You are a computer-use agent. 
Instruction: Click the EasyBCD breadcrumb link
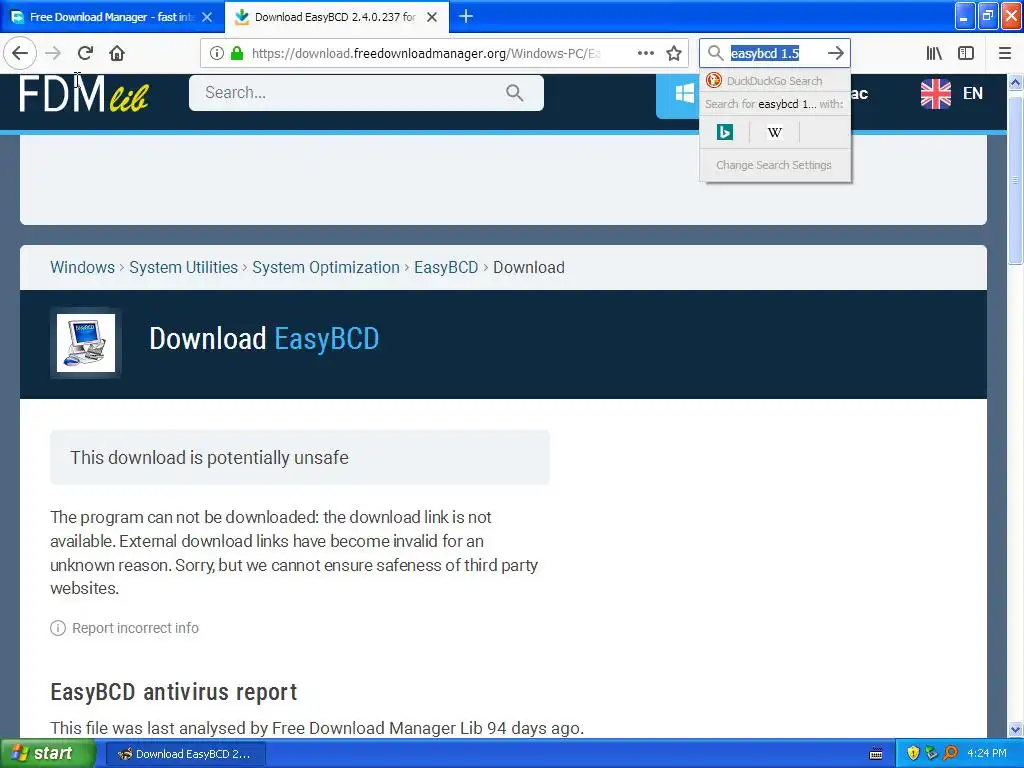tap(446, 267)
